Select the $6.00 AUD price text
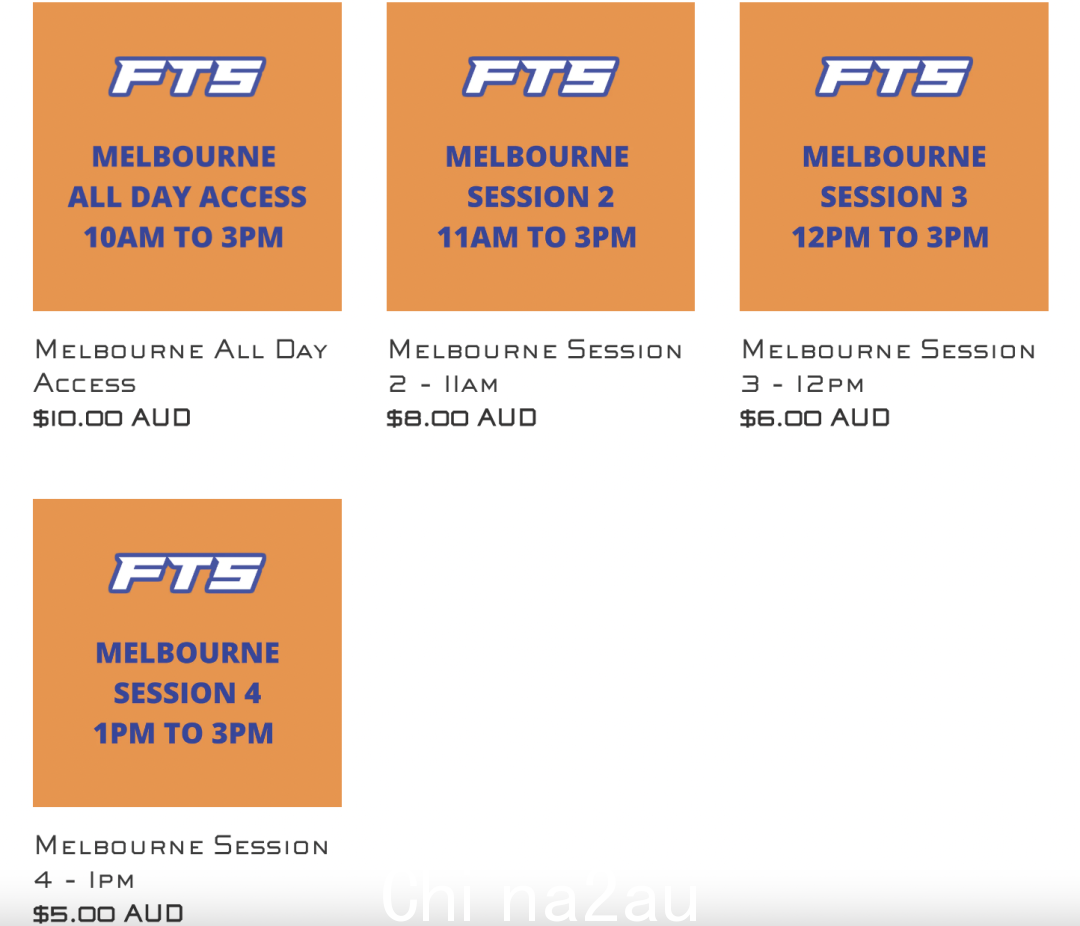 pos(815,418)
